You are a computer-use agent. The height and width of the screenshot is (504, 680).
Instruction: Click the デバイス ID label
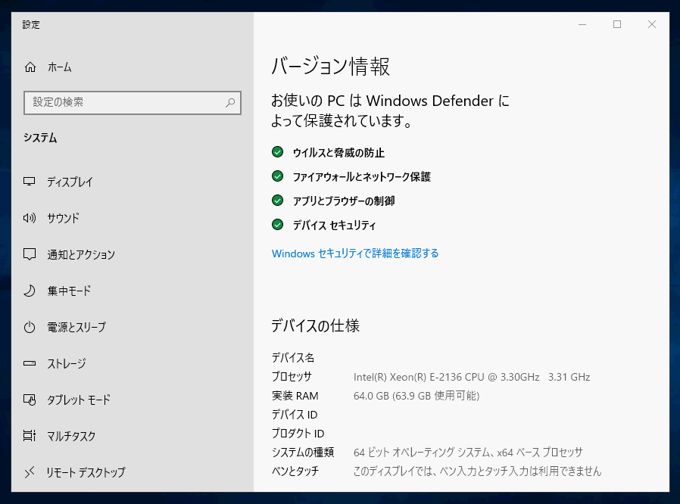pos(294,415)
